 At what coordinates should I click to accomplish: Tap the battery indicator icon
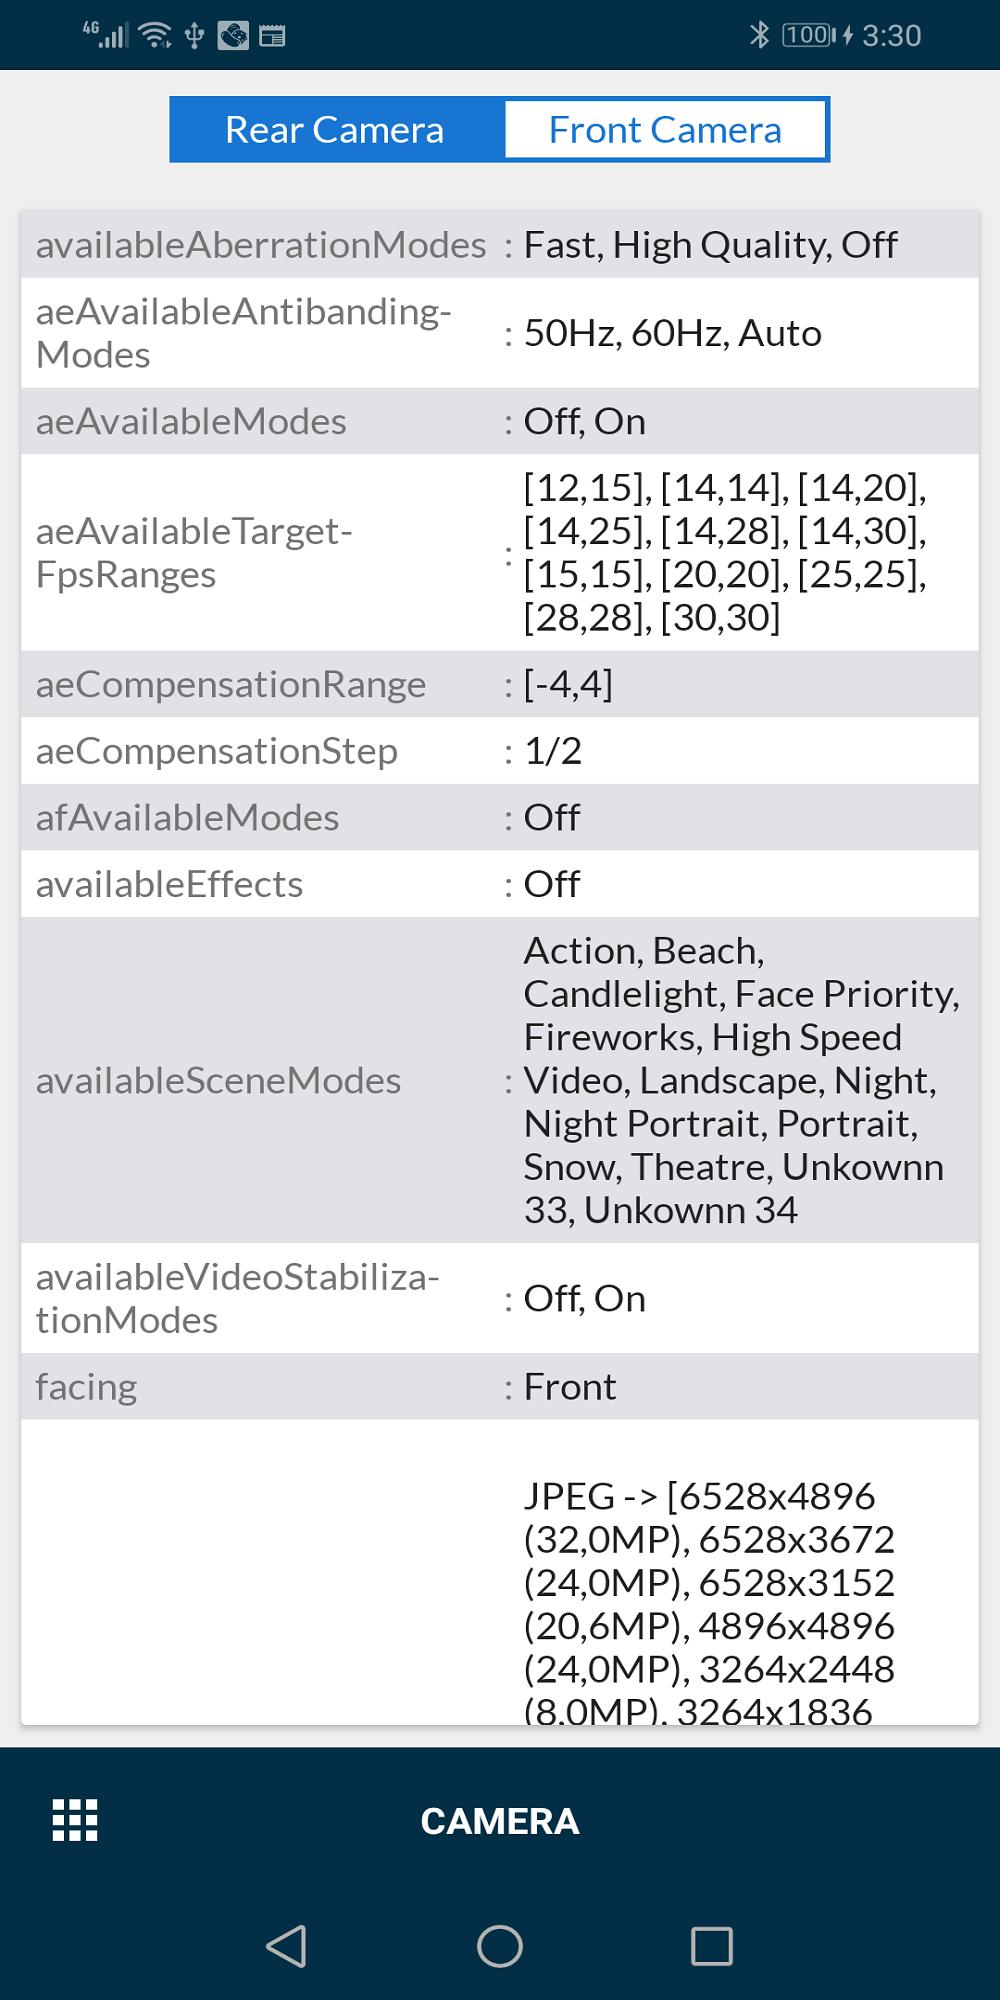[808, 35]
